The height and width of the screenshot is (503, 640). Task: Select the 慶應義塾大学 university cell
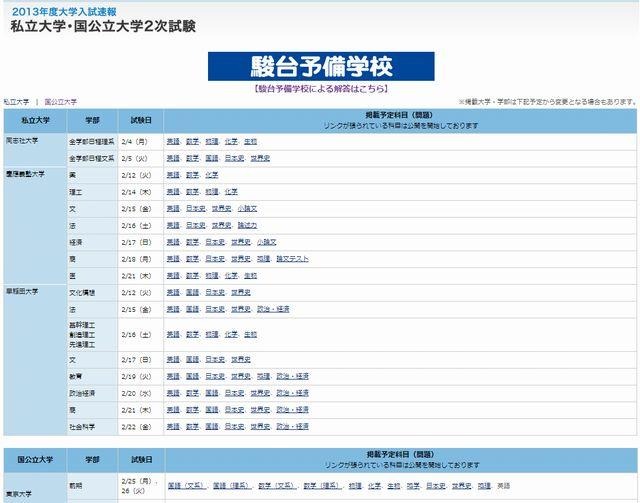click(35, 225)
